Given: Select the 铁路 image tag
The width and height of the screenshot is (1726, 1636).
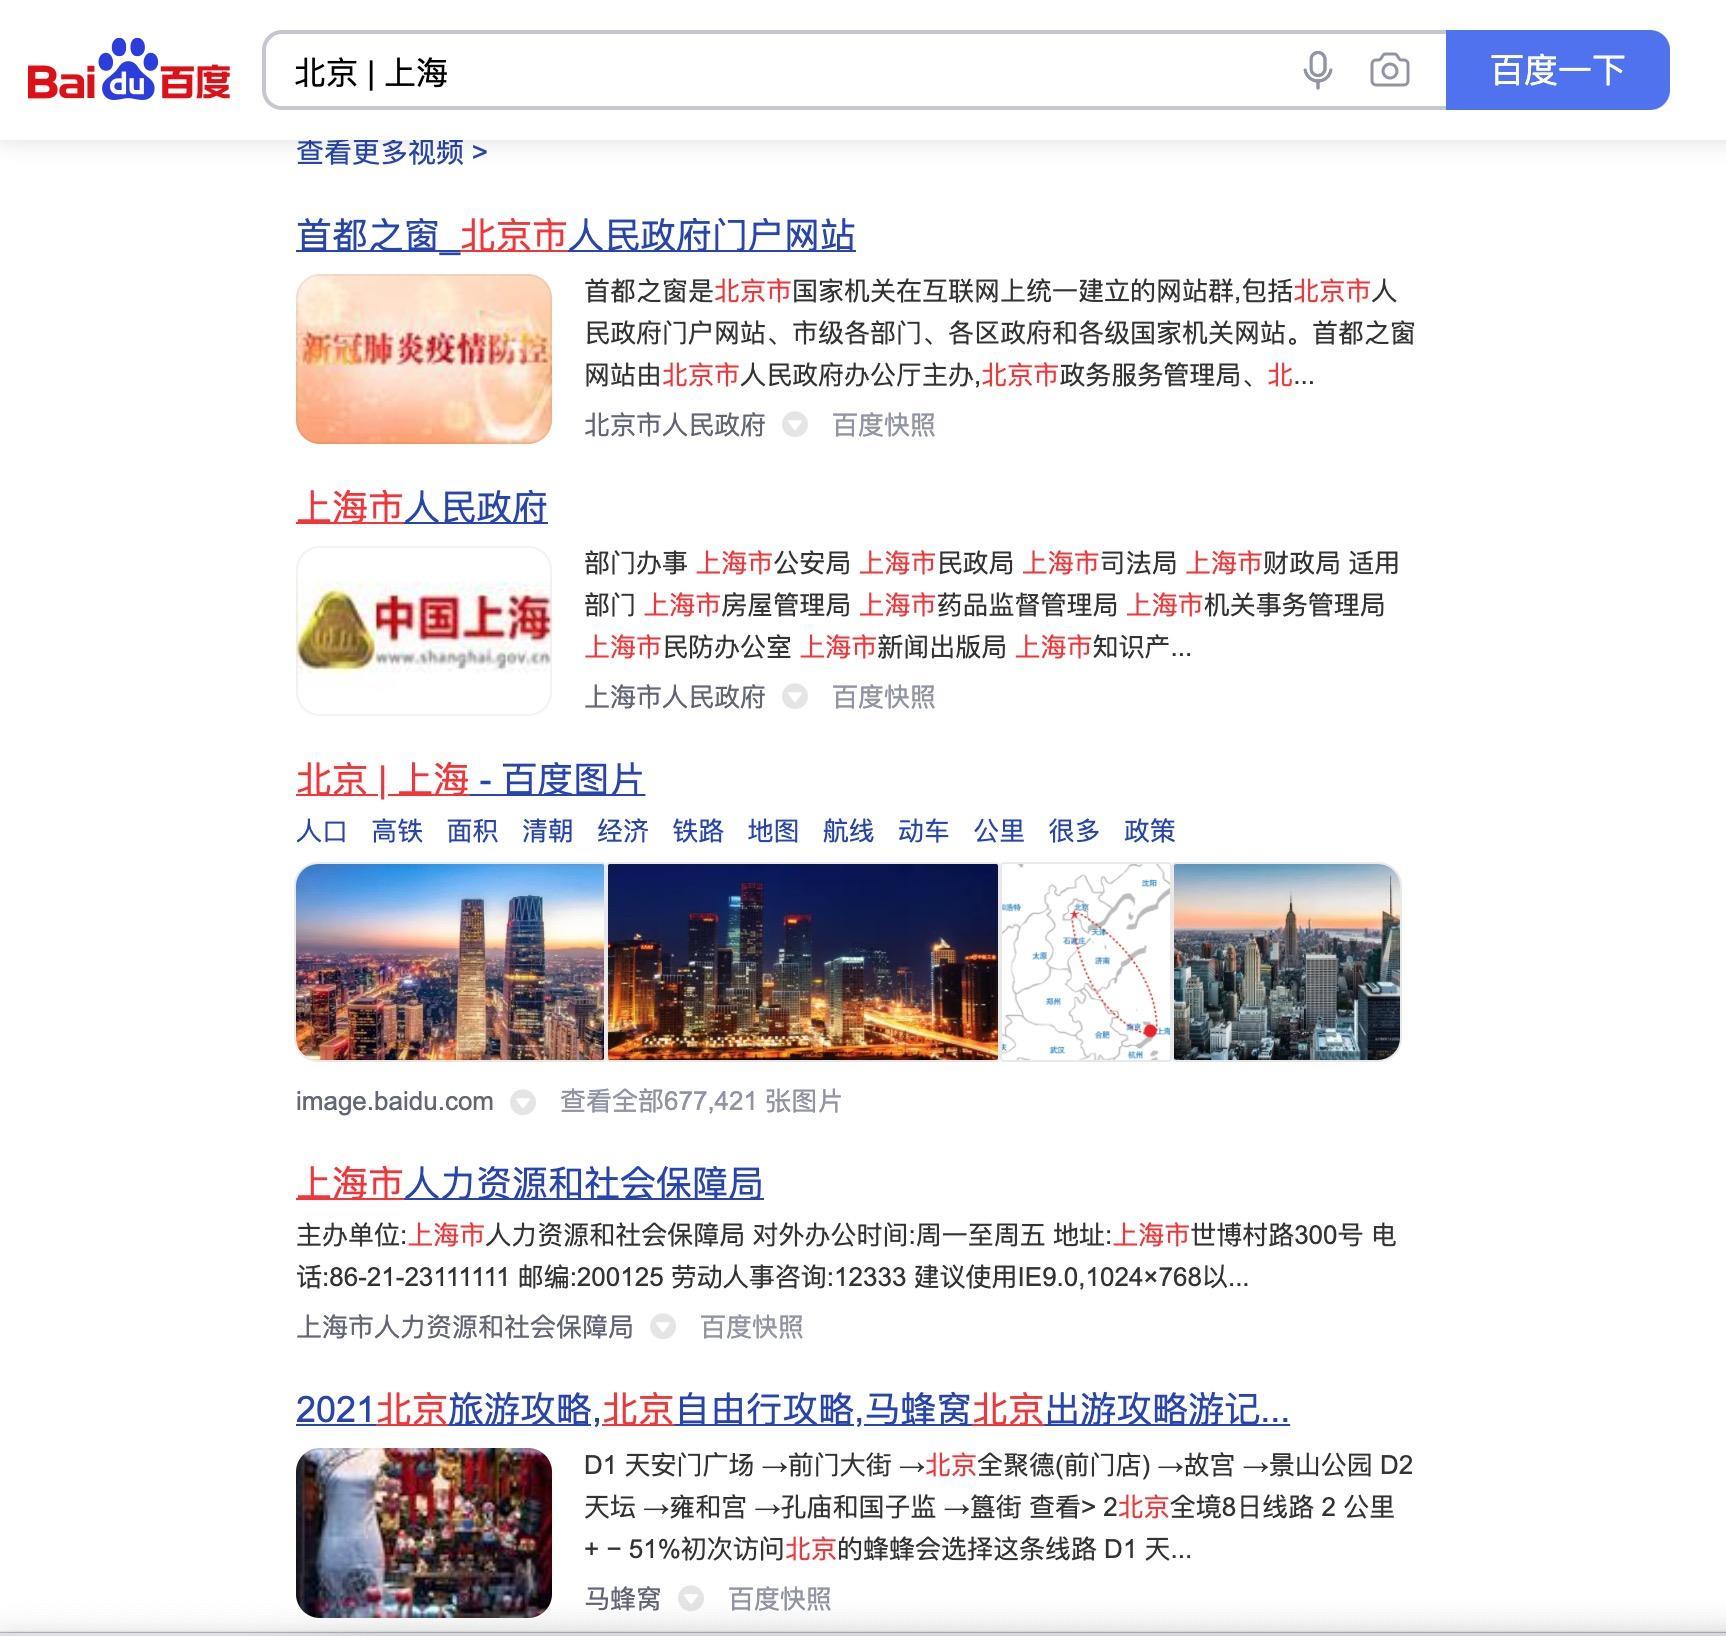Looking at the screenshot, I should (698, 831).
